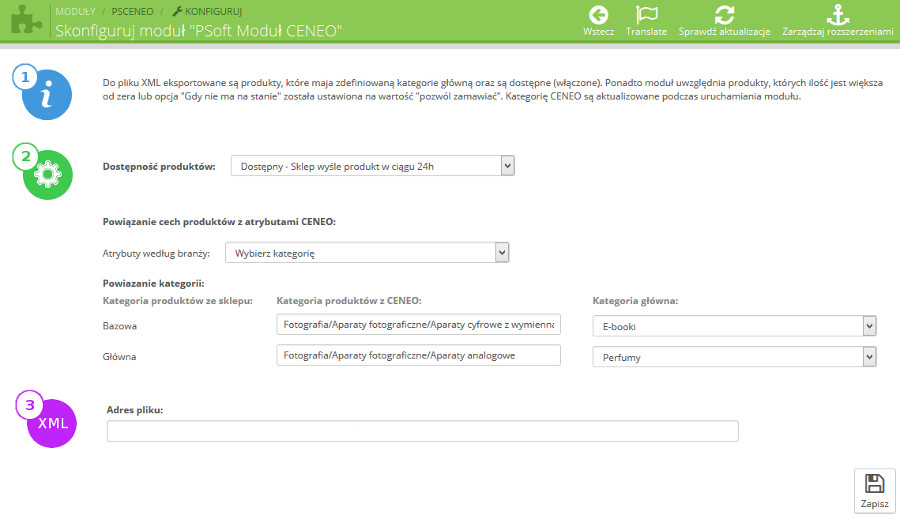Viewport: 900px width, 526px height.
Task: Click the Sprawdź aktualizacje refresh icon
Action: click(724, 15)
